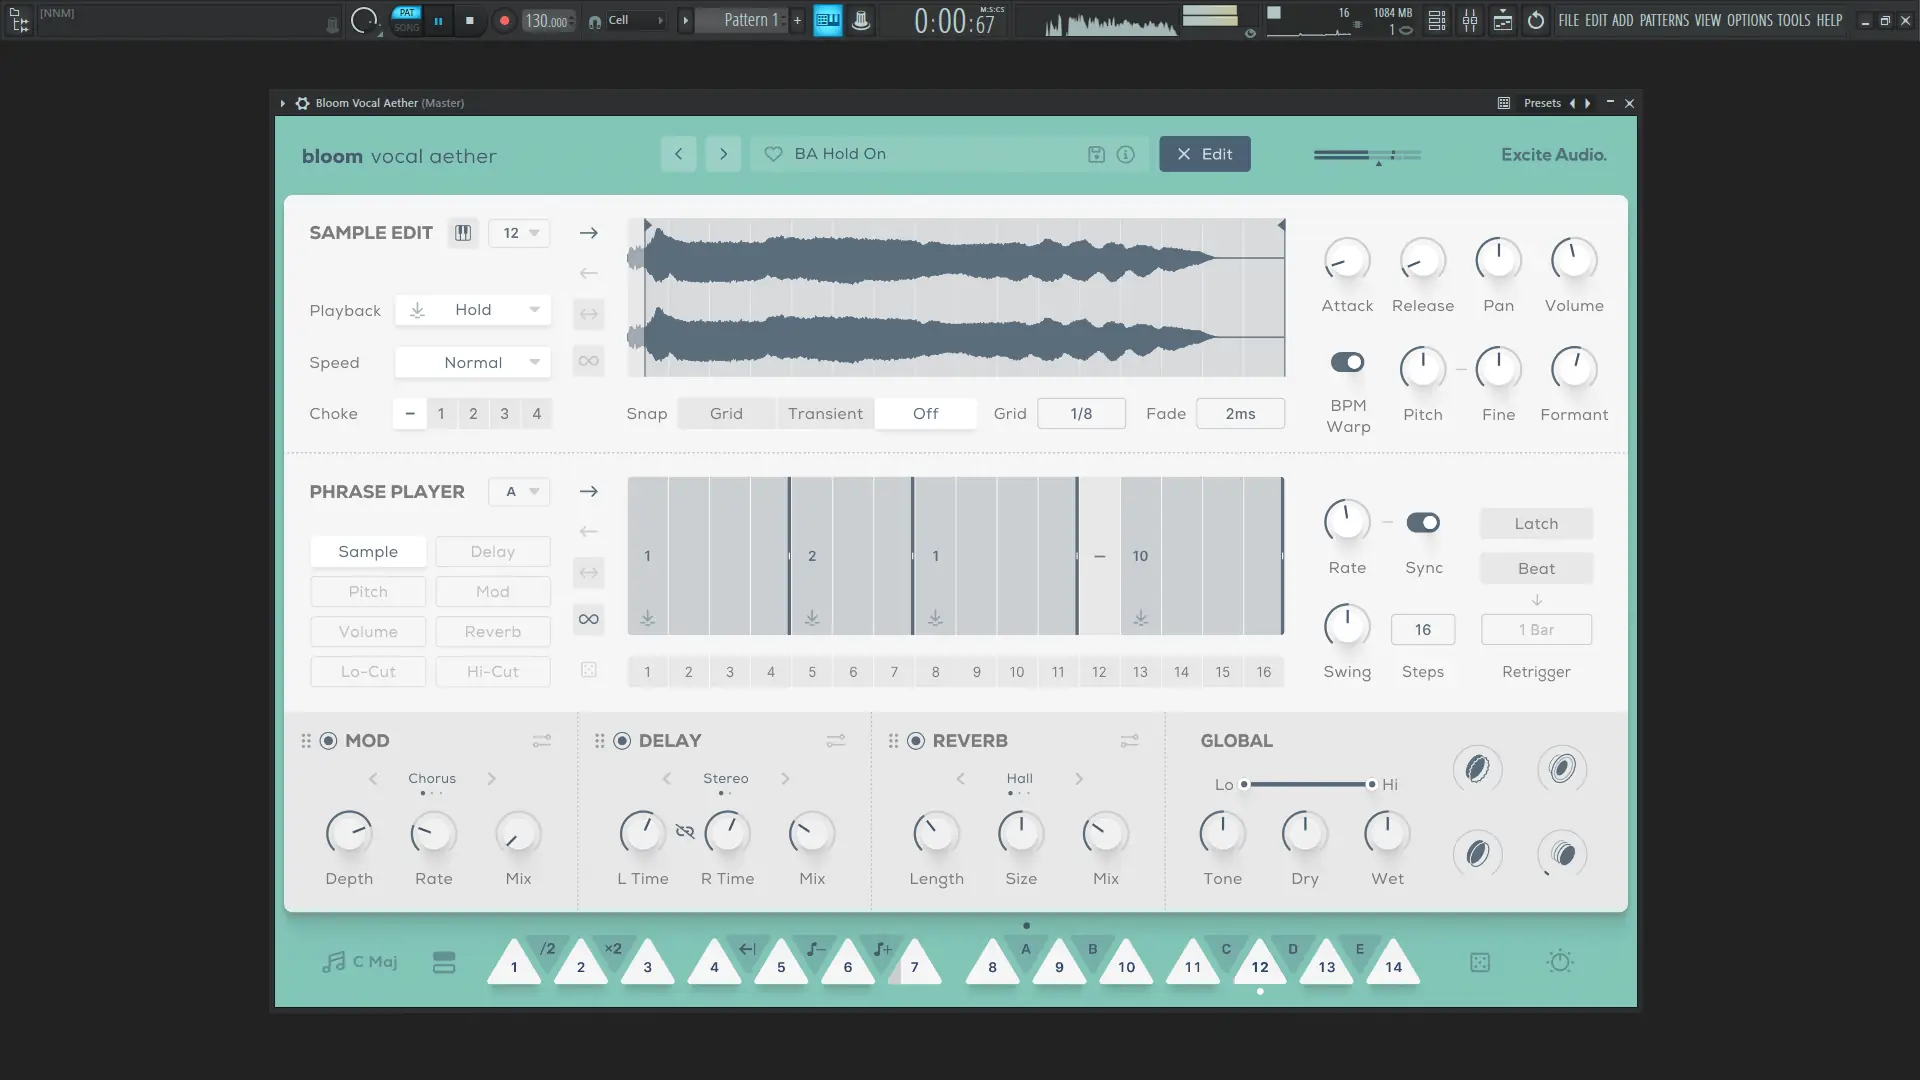
Task: Disable the Reverb effect power button
Action: tap(916, 741)
